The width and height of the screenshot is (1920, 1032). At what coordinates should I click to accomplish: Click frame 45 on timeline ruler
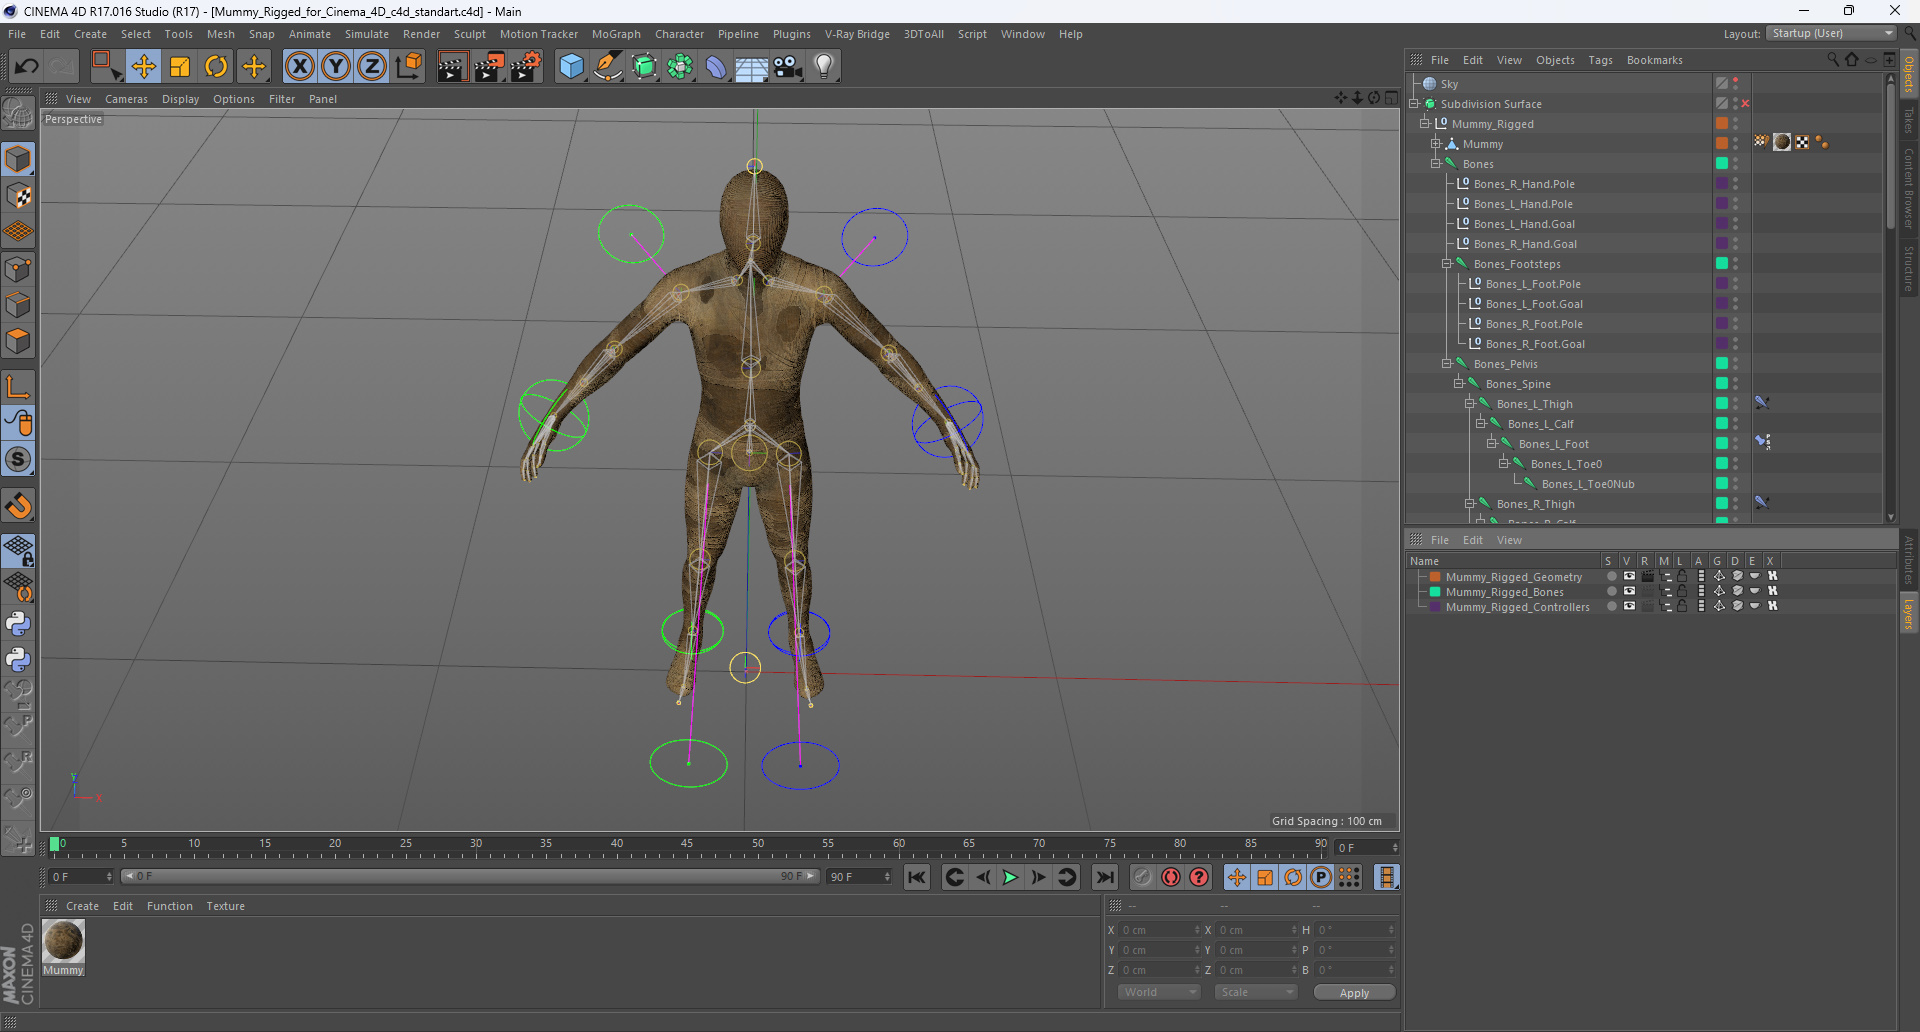point(687,845)
